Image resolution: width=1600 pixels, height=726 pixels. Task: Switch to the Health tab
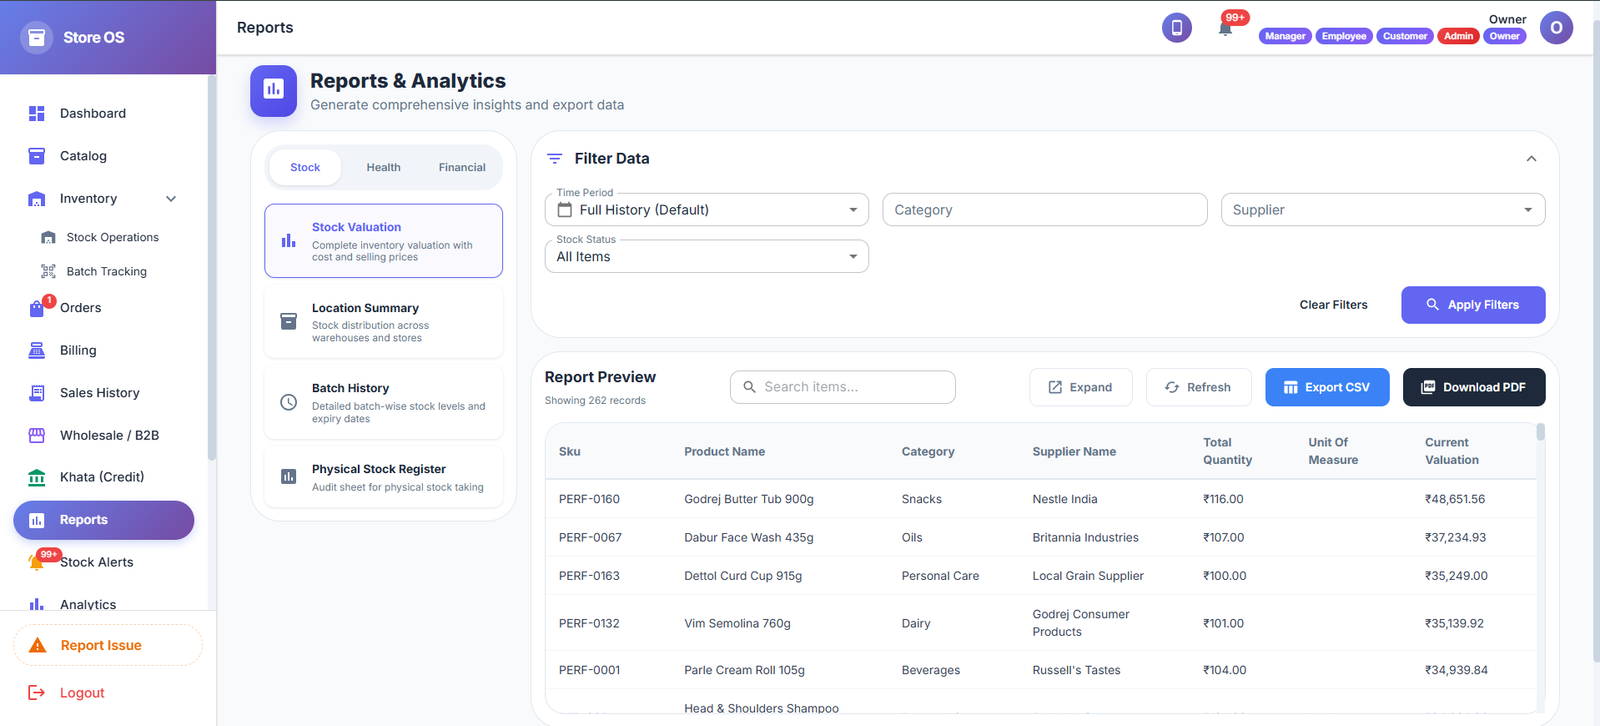click(383, 167)
